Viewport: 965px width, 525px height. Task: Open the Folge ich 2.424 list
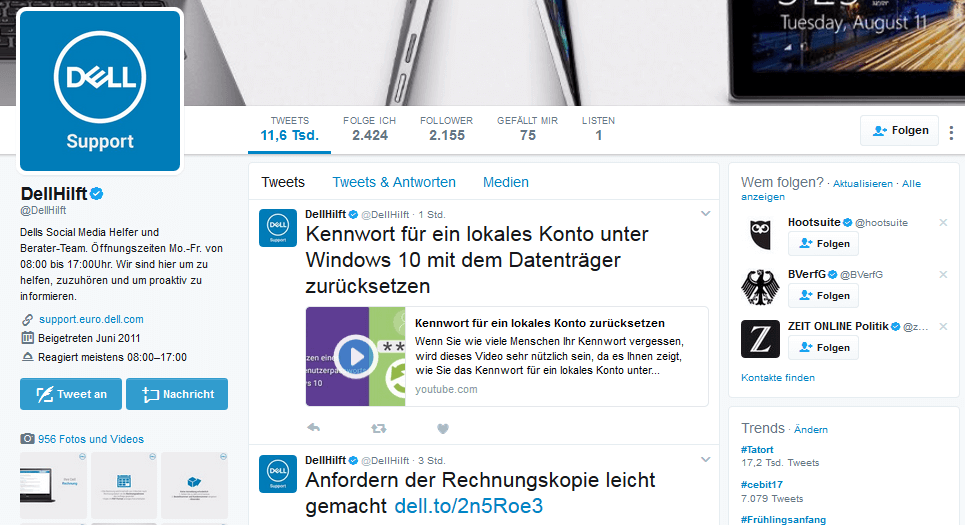tap(369, 129)
